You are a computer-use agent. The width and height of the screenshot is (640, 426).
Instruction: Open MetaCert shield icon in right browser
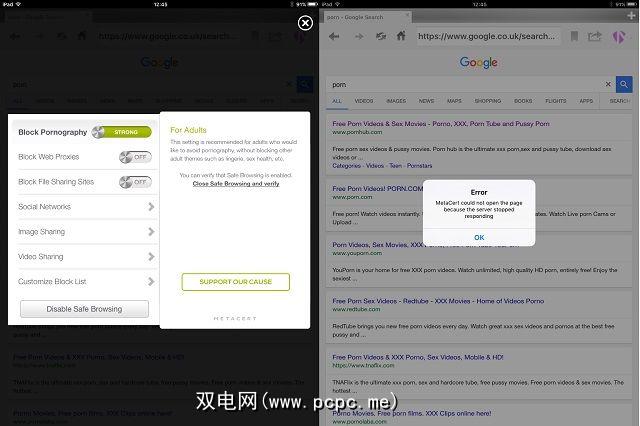(x=619, y=37)
